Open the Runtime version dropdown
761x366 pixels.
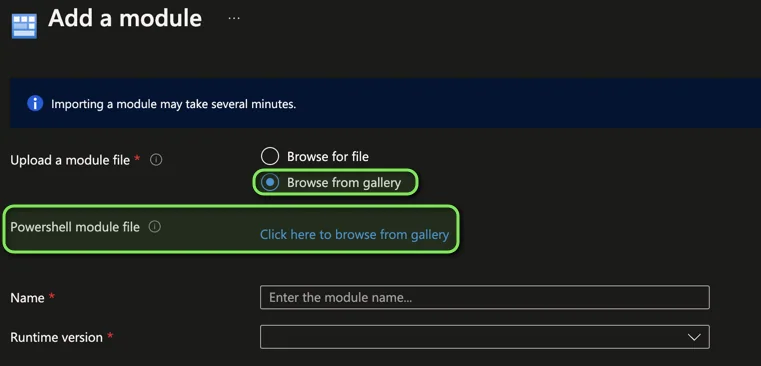click(485, 337)
